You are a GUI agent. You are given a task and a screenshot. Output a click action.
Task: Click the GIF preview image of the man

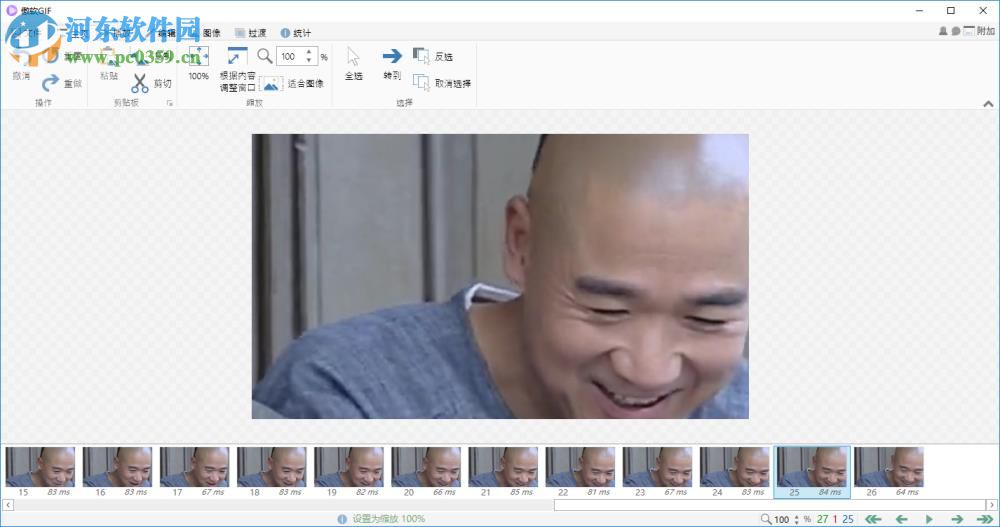(x=500, y=276)
